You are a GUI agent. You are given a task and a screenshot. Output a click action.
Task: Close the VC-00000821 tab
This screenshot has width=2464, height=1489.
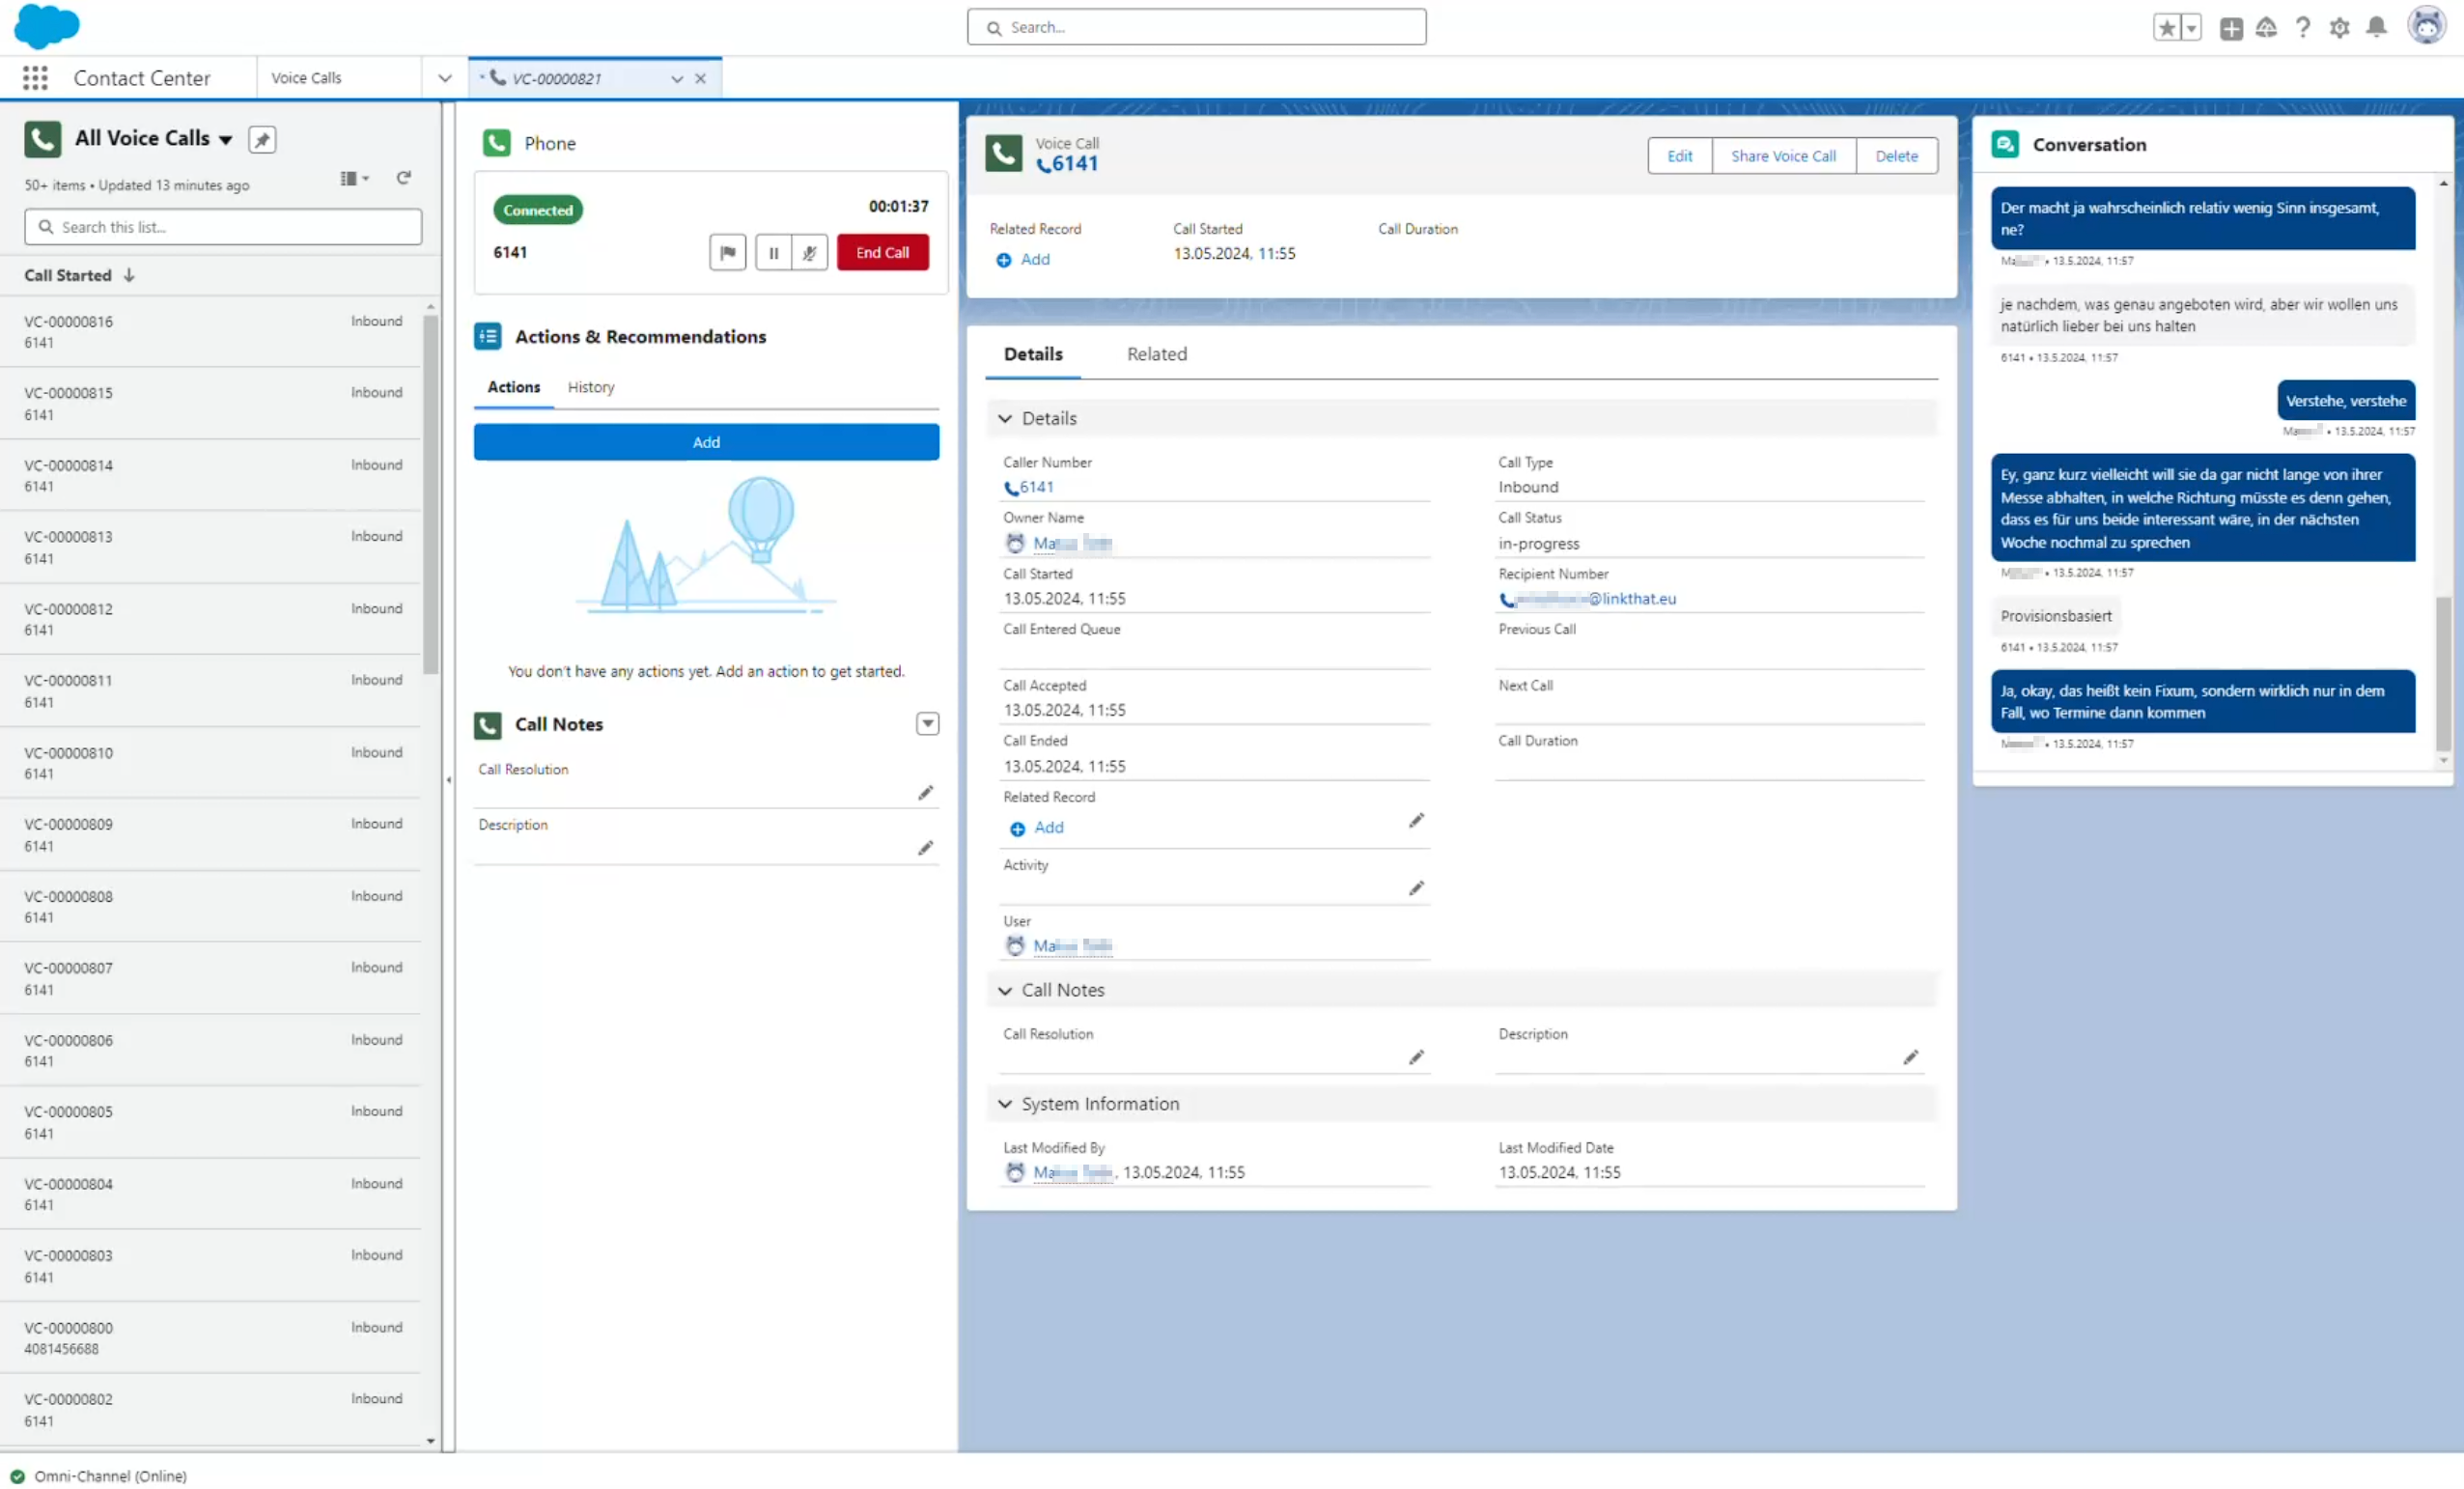700,79
